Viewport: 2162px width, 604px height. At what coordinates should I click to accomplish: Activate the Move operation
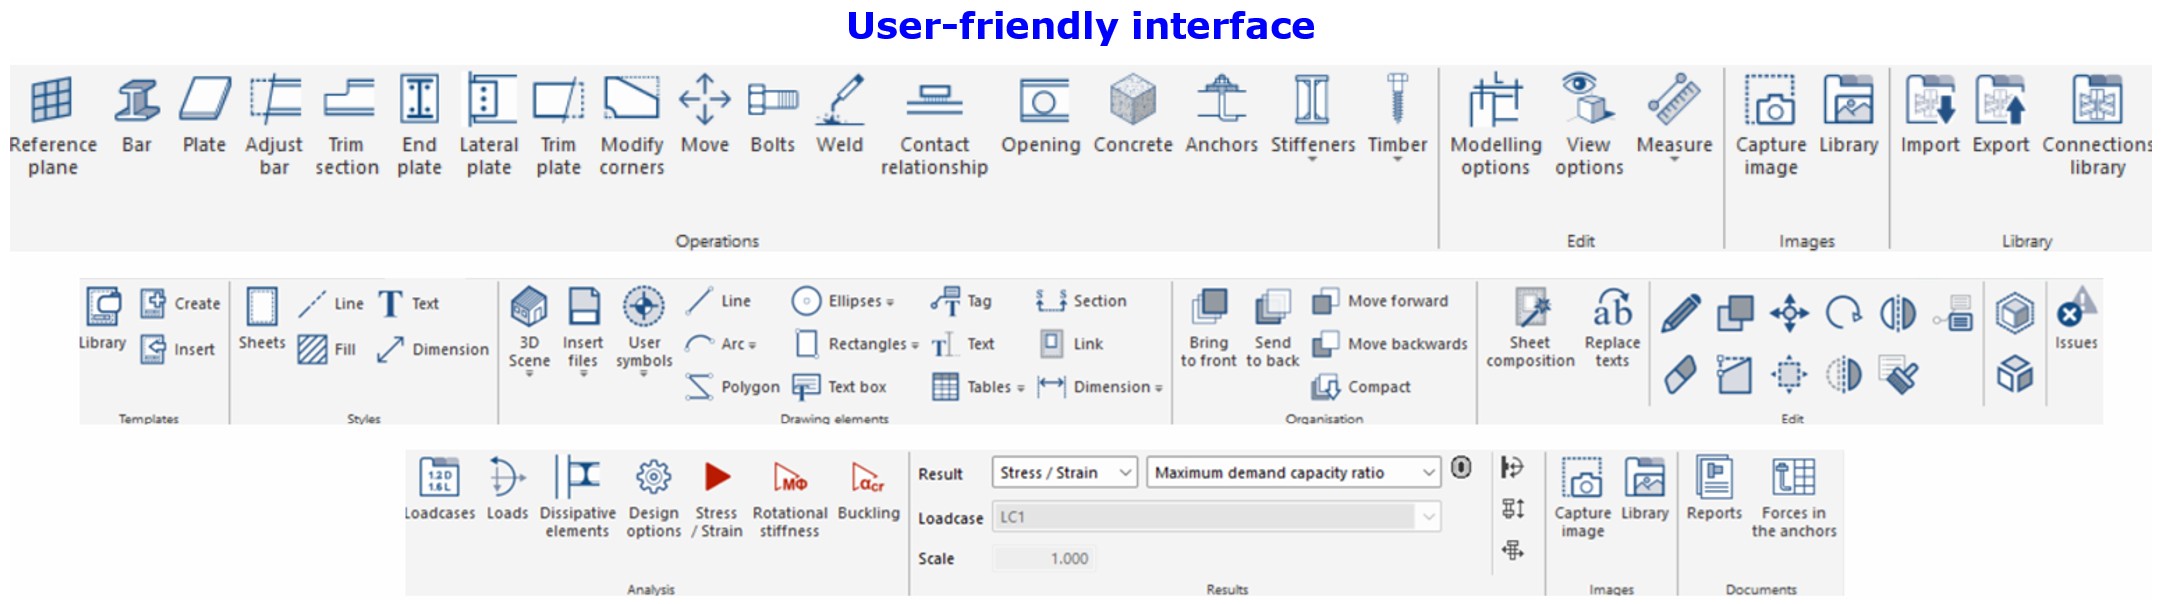coord(705,116)
